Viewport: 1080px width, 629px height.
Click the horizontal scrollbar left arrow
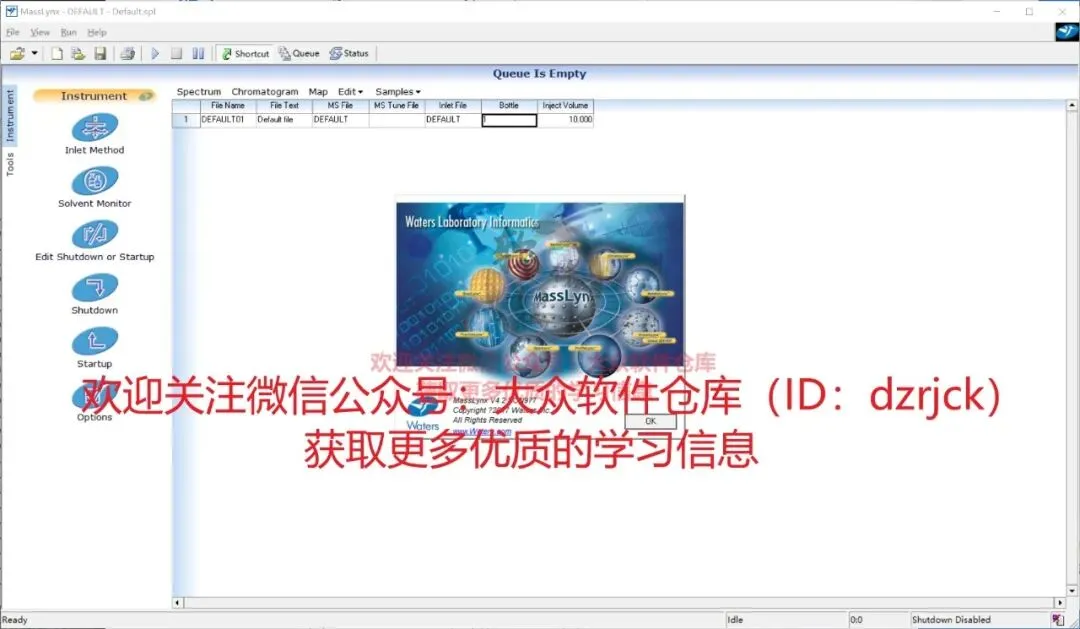[x=177, y=603]
